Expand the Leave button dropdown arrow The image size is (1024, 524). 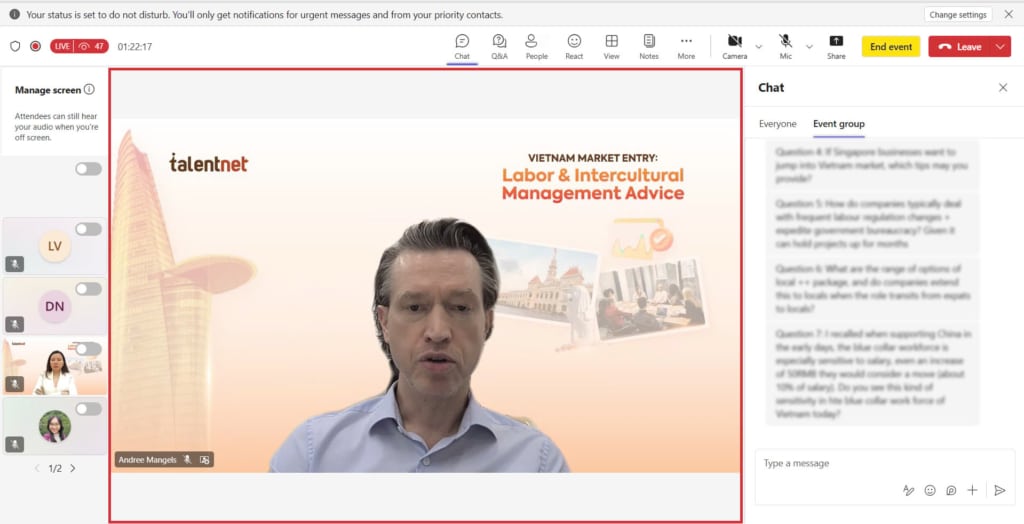coord(1001,47)
